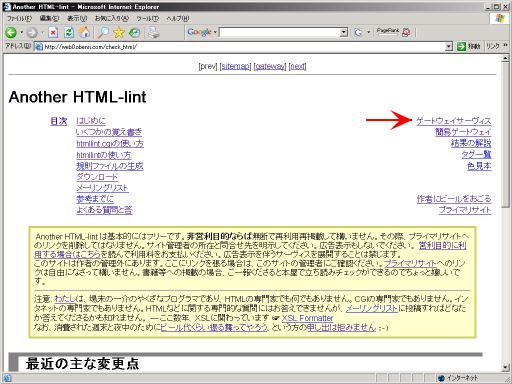Click the htmllintの使い方 link
The image size is (512, 384).
tap(104, 155)
